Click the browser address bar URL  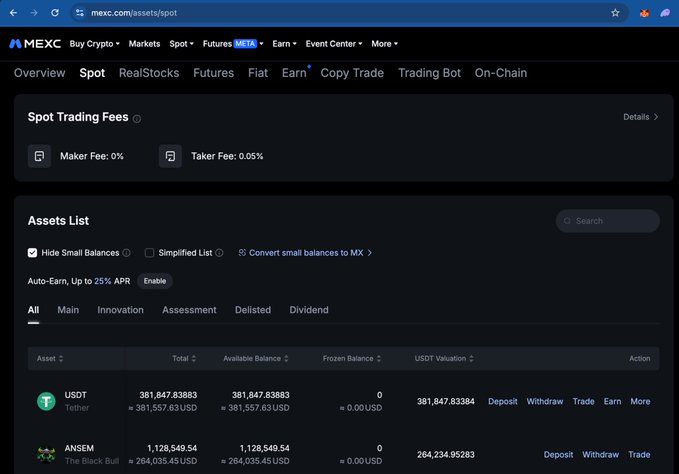coord(134,13)
